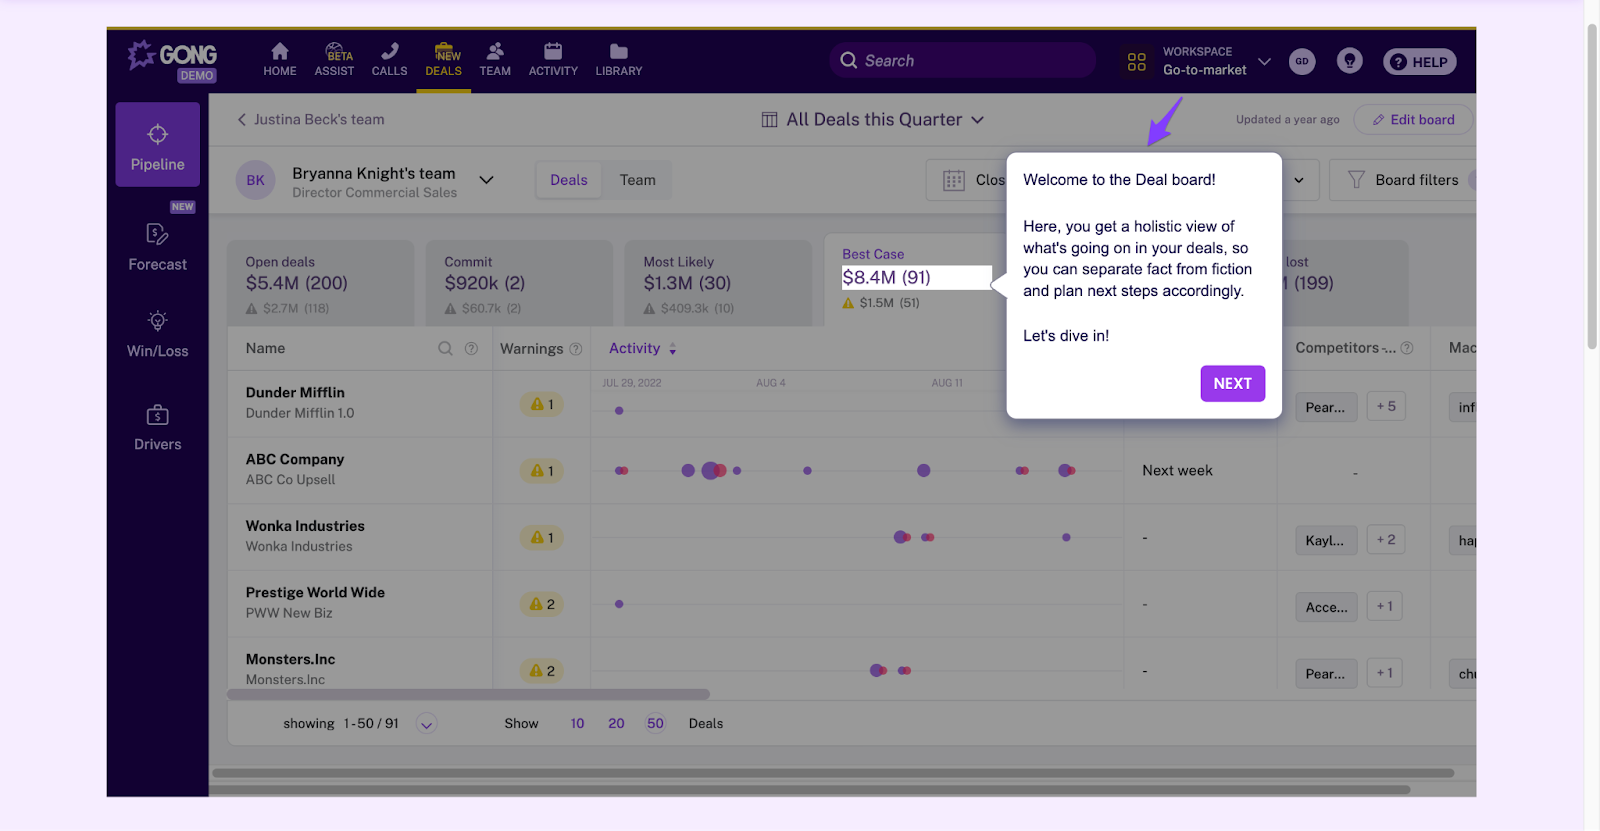This screenshot has width=1600, height=831.
Task: Open the Team navigation icon
Action: pos(495,60)
